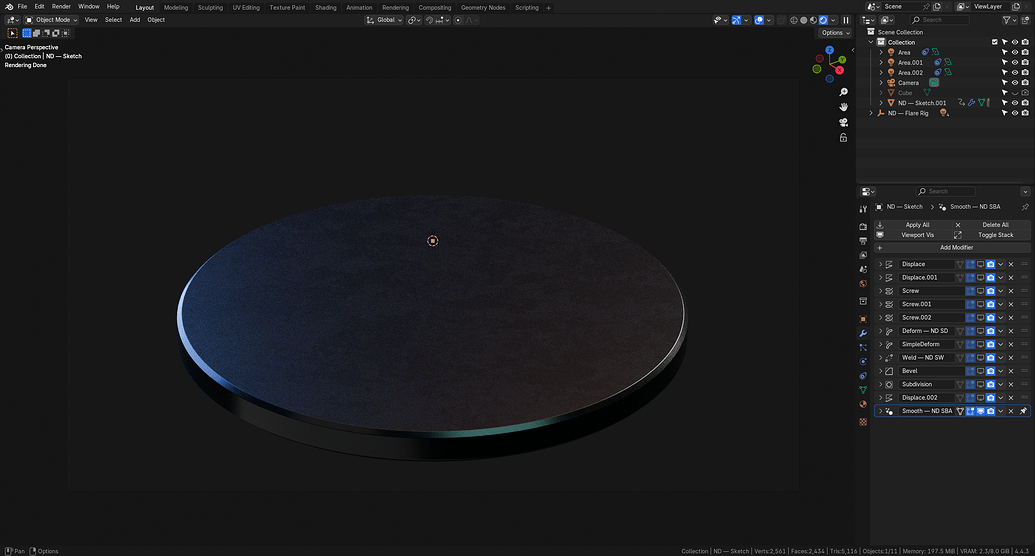Toggle Collection exclude checkbox in outliner
Viewport: 1035px width, 556px height.
point(995,42)
